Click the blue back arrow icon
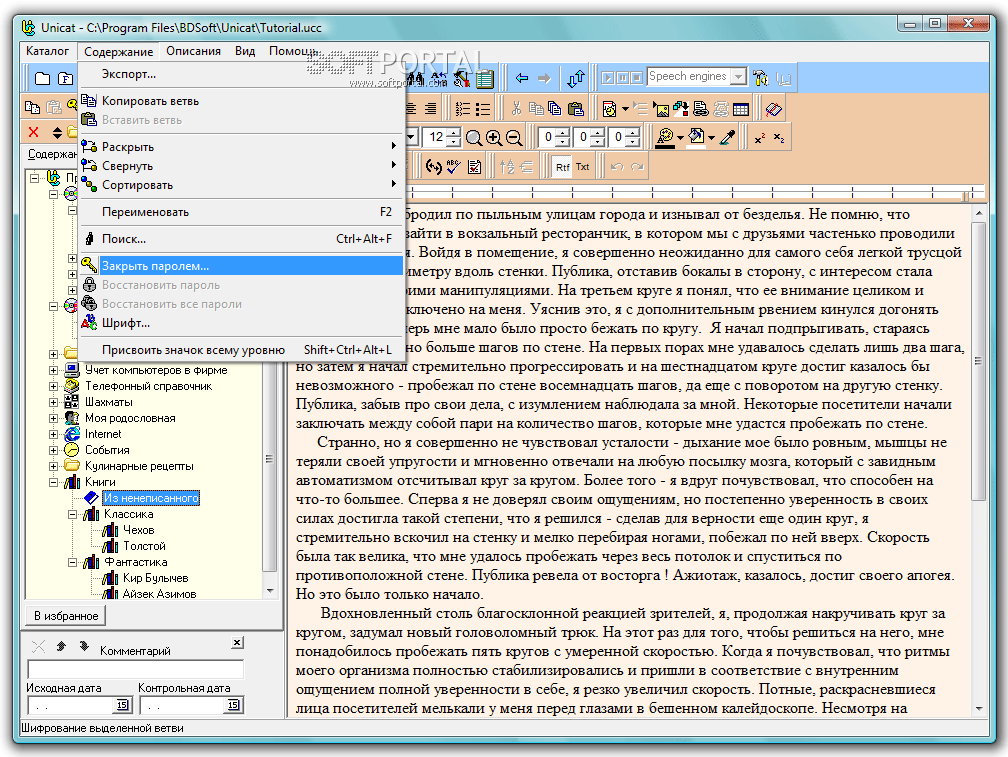 tap(521, 78)
